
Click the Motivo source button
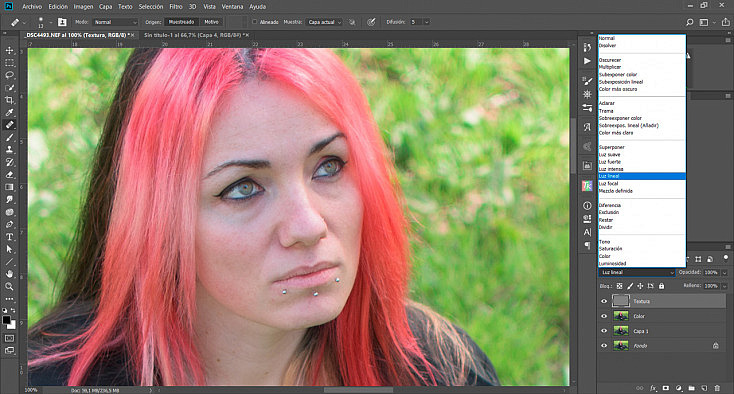tap(211, 22)
